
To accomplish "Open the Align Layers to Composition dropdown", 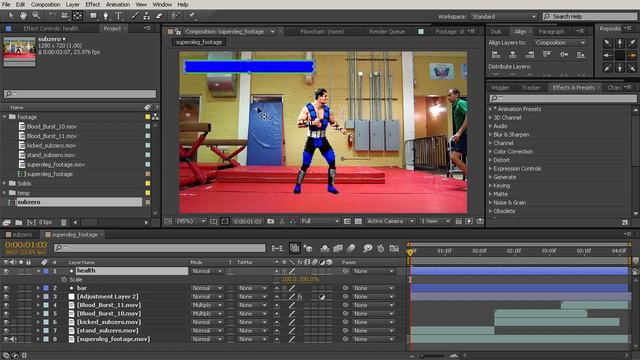I will (560, 42).
